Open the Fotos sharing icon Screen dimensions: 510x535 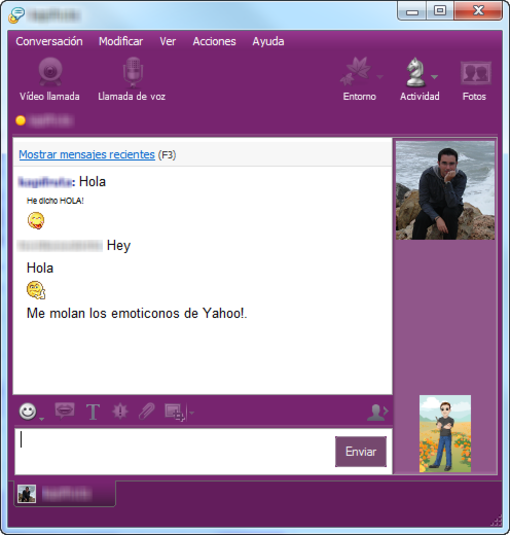476,73
